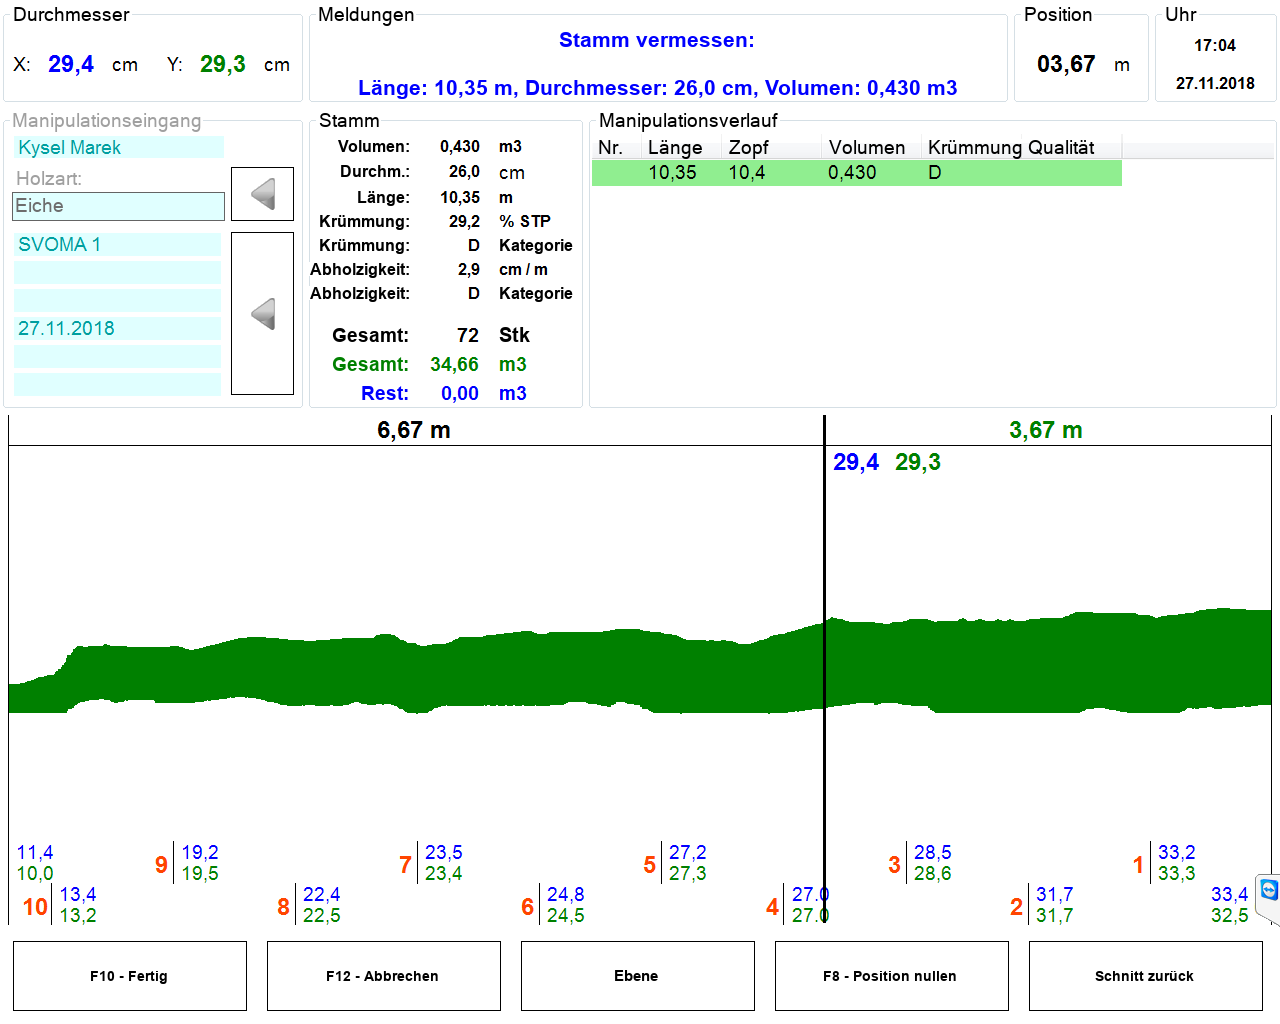Click measurement marker 2
Image resolution: width=1280 pixels, height=1024 pixels.
[1016, 907]
